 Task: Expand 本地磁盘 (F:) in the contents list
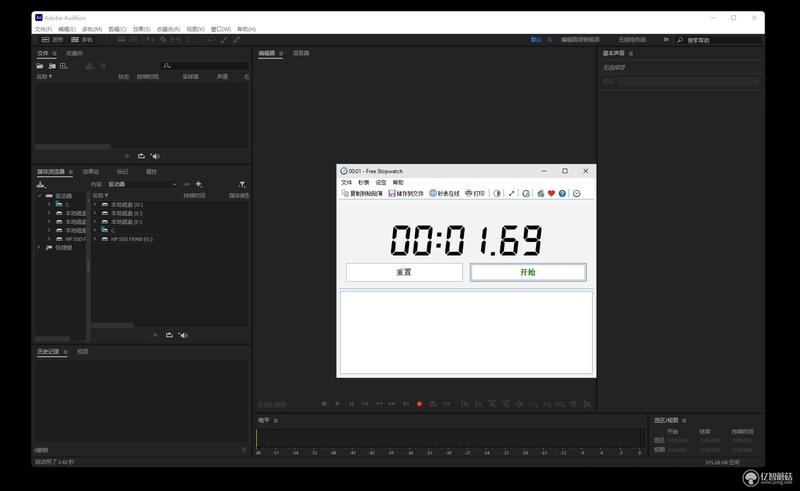coord(95,222)
